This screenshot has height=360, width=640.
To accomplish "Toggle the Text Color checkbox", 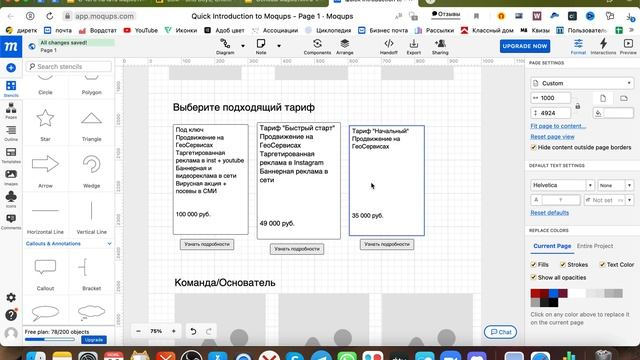I will pos(602,264).
